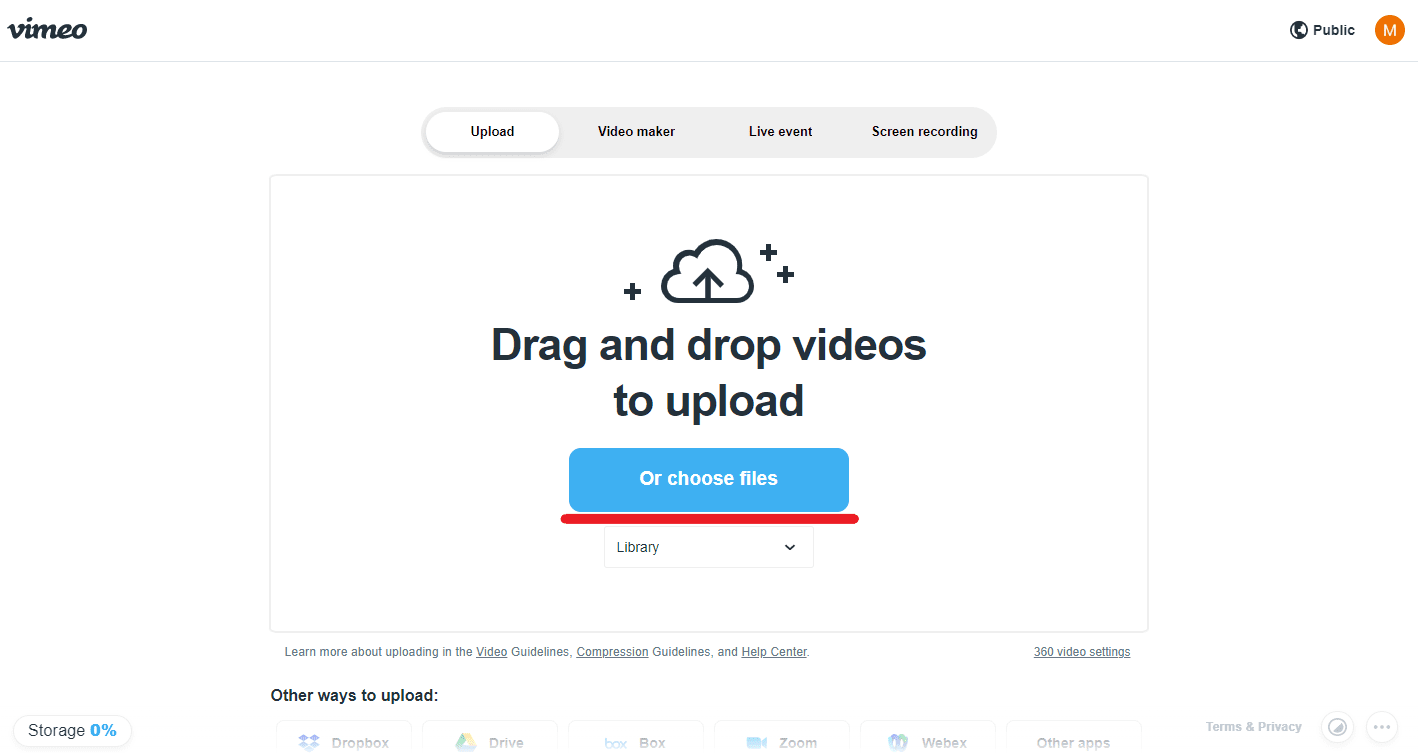1418x753 pixels.
Task: Click the Other ways to upload heading
Action: coord(354,695)
